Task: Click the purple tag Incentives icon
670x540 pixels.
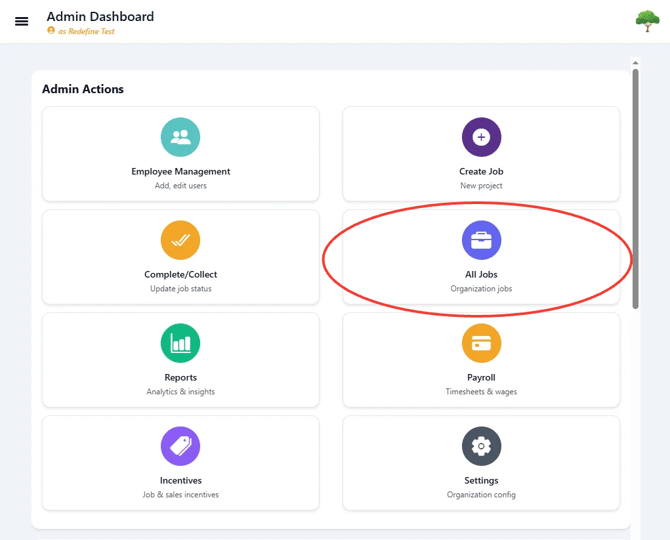Action: tap(180, 446)
